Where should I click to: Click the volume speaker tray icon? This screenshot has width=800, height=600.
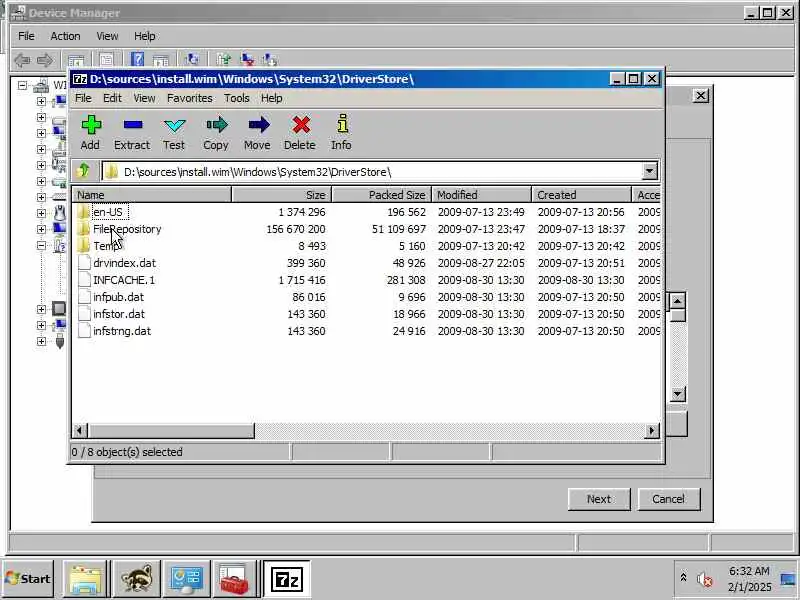click(705, 579)
